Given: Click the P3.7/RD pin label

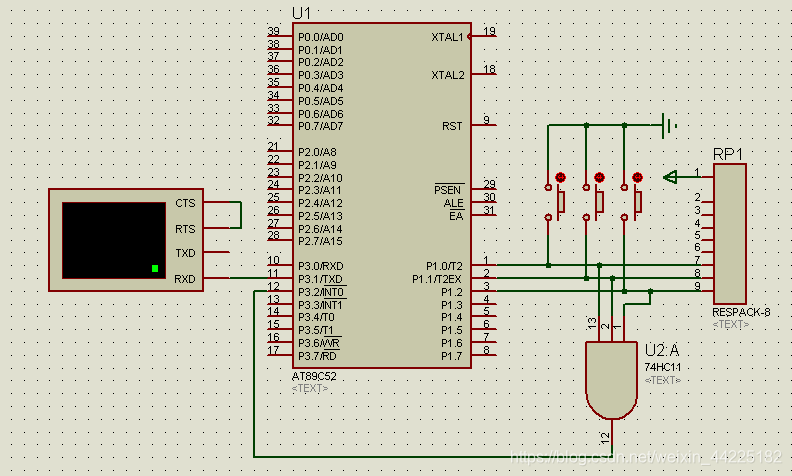Looking at the screenshot, I should 317,356.
